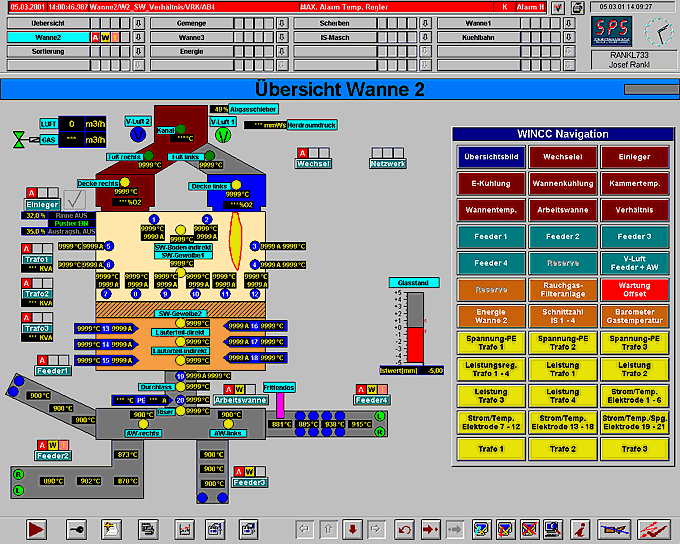
Task: Click the printer icon beside the alarm line
Action: (x=577, y=7)
